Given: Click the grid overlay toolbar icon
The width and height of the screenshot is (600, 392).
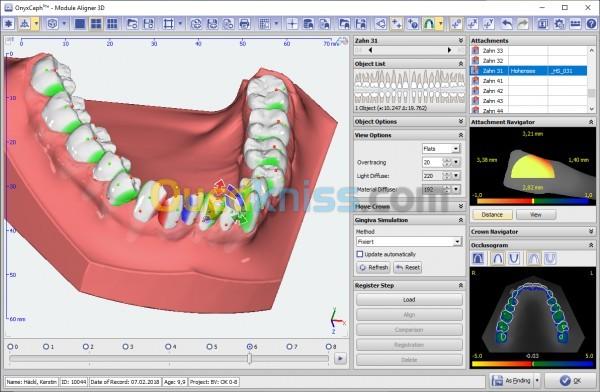Looking at the screenshot, I should click(264, 24).
